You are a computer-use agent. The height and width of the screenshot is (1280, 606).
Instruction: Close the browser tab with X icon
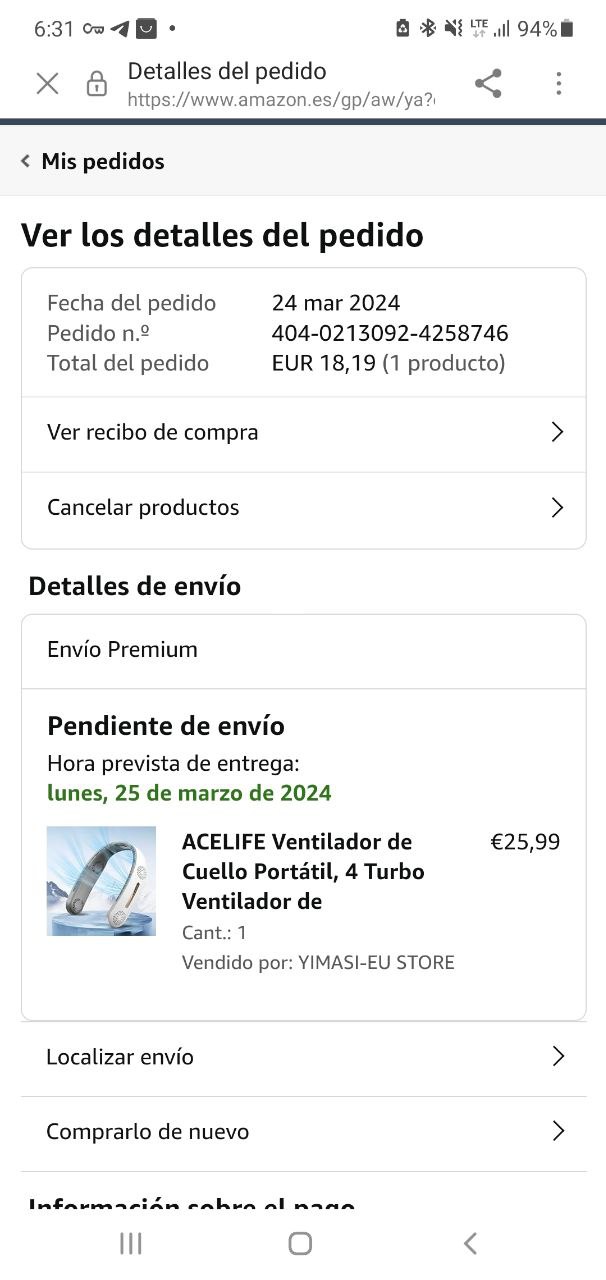coord(47,84)
